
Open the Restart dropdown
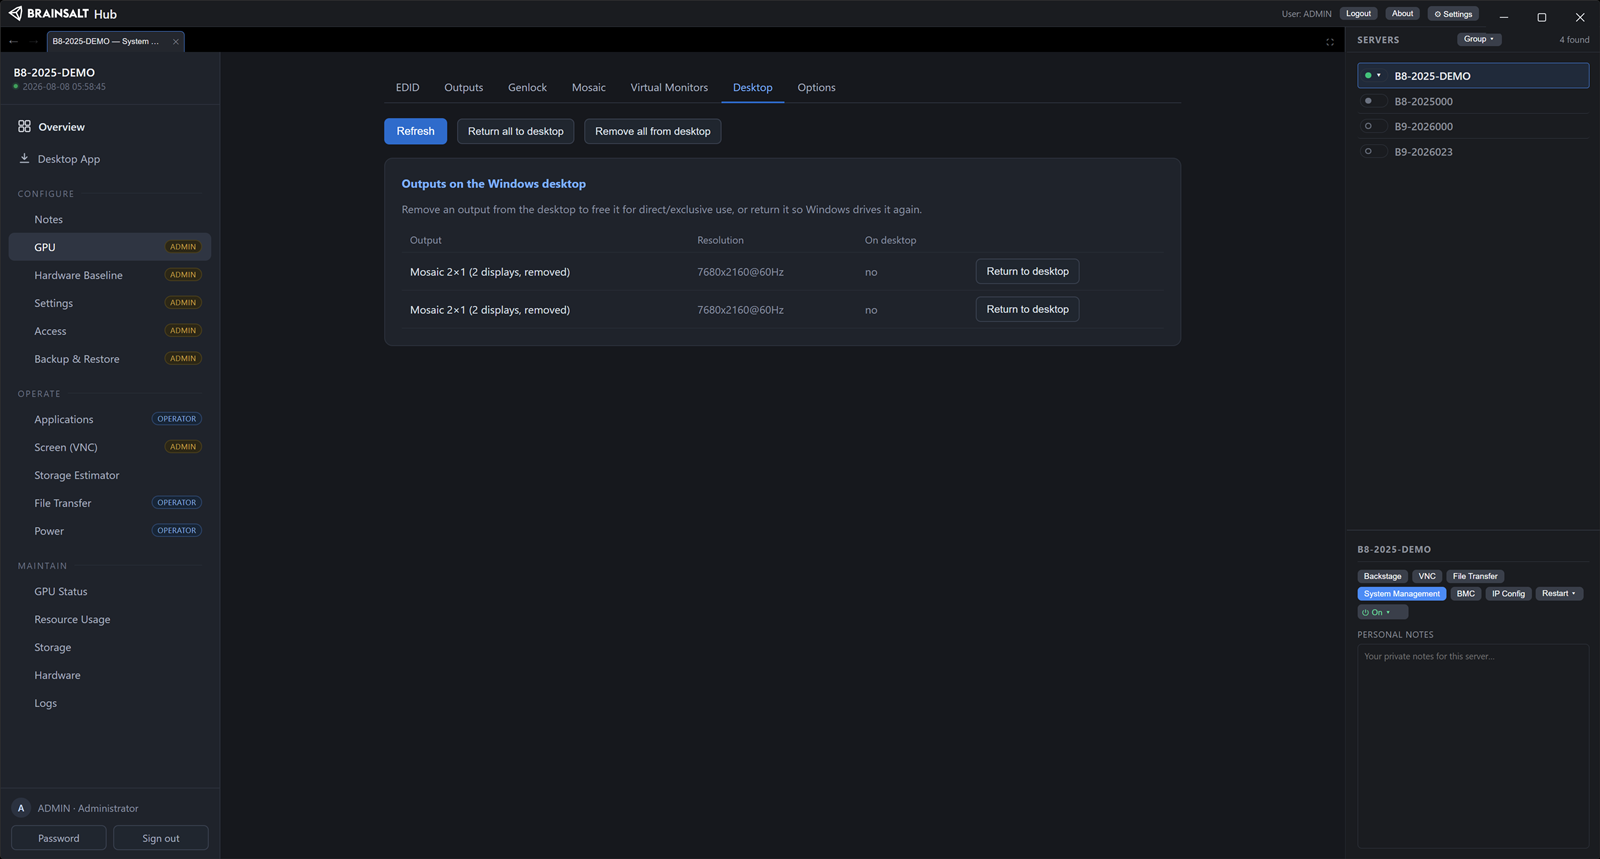point(1559,594)
